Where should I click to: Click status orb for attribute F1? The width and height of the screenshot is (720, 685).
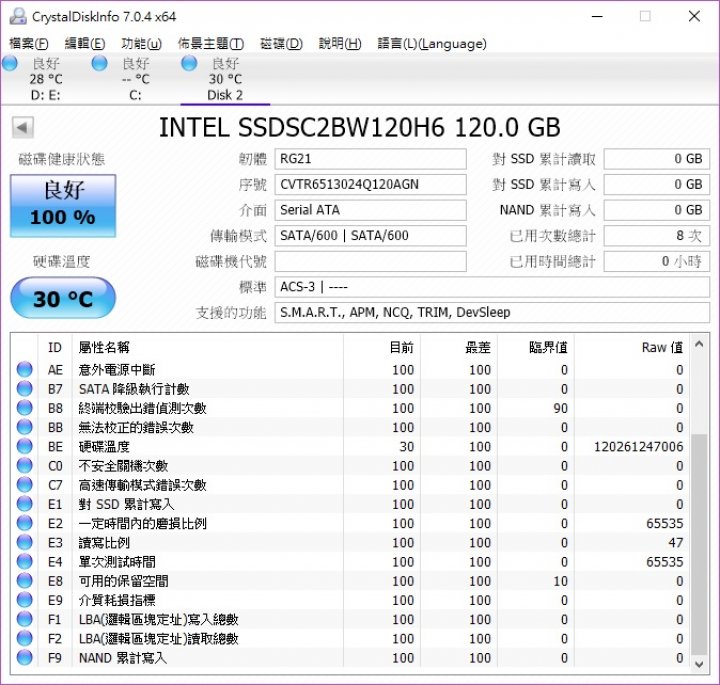pos(24,620)
